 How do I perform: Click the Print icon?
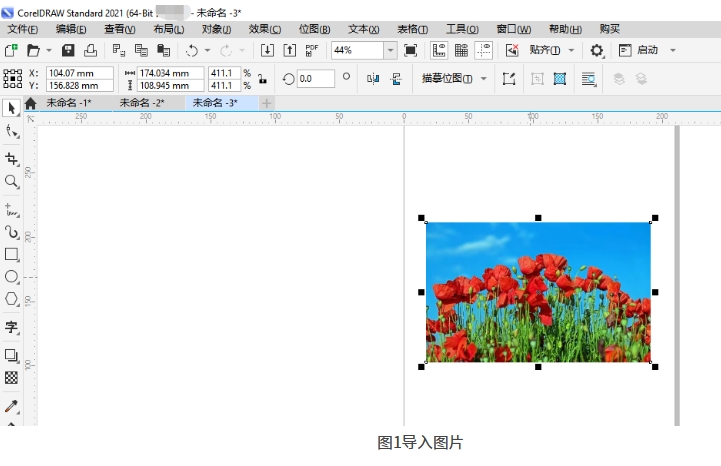90,50
